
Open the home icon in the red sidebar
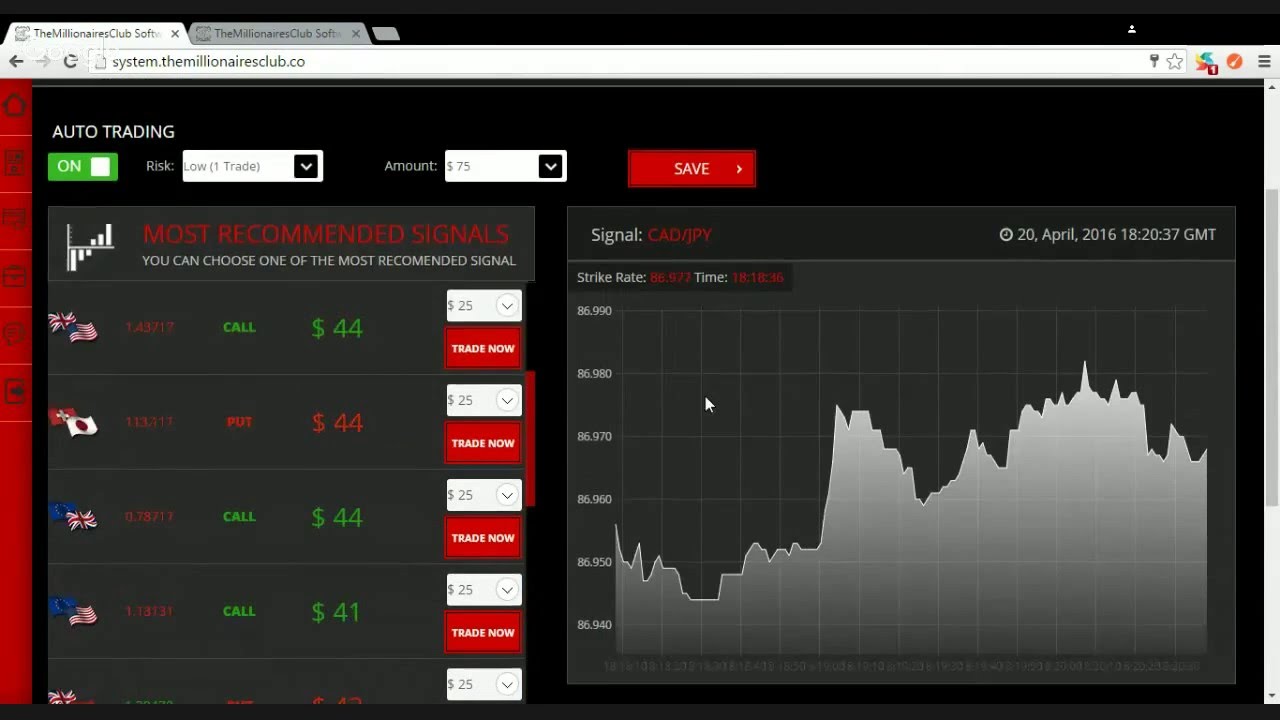click(14, 105)
